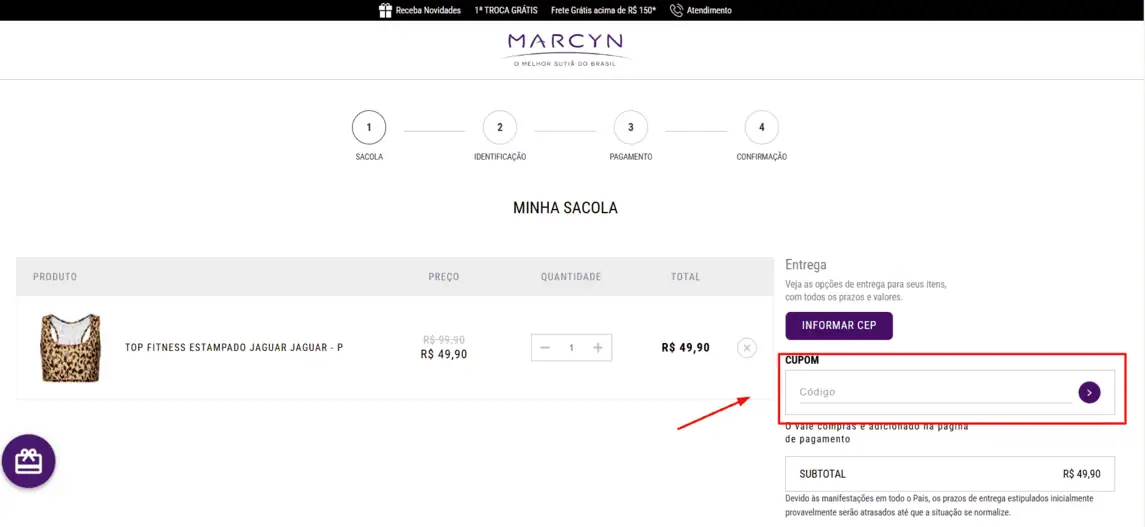Screen dimensions: 1145x527
Task: Open the Receba Novidades link
Action: (x=428, y=10)
